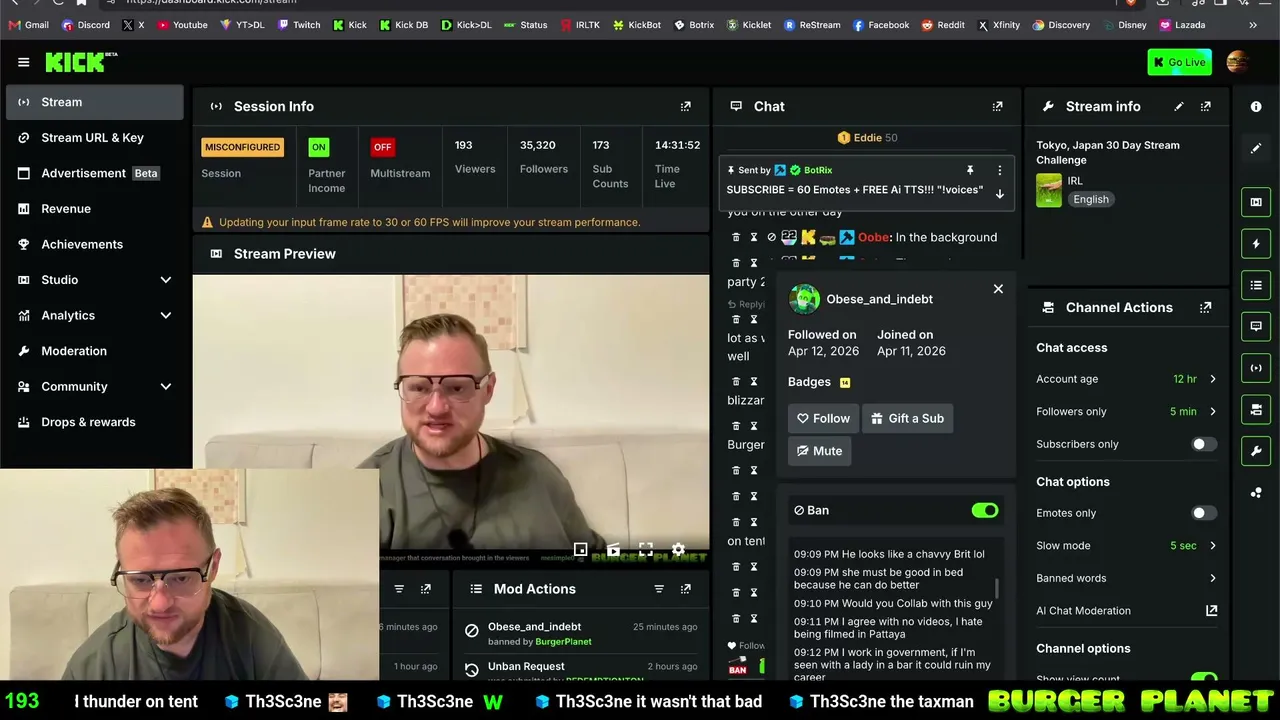Pop out the Stream info panel
The image size is (1280, 720).
coord(1206,106)
